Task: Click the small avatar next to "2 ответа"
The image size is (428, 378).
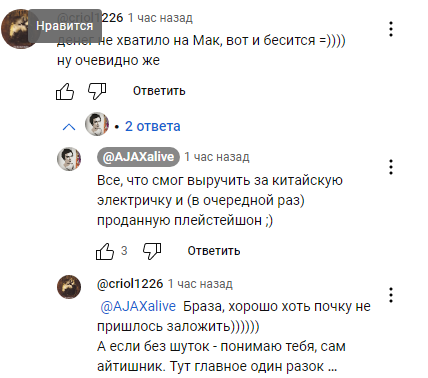Action: pos(97,124)
